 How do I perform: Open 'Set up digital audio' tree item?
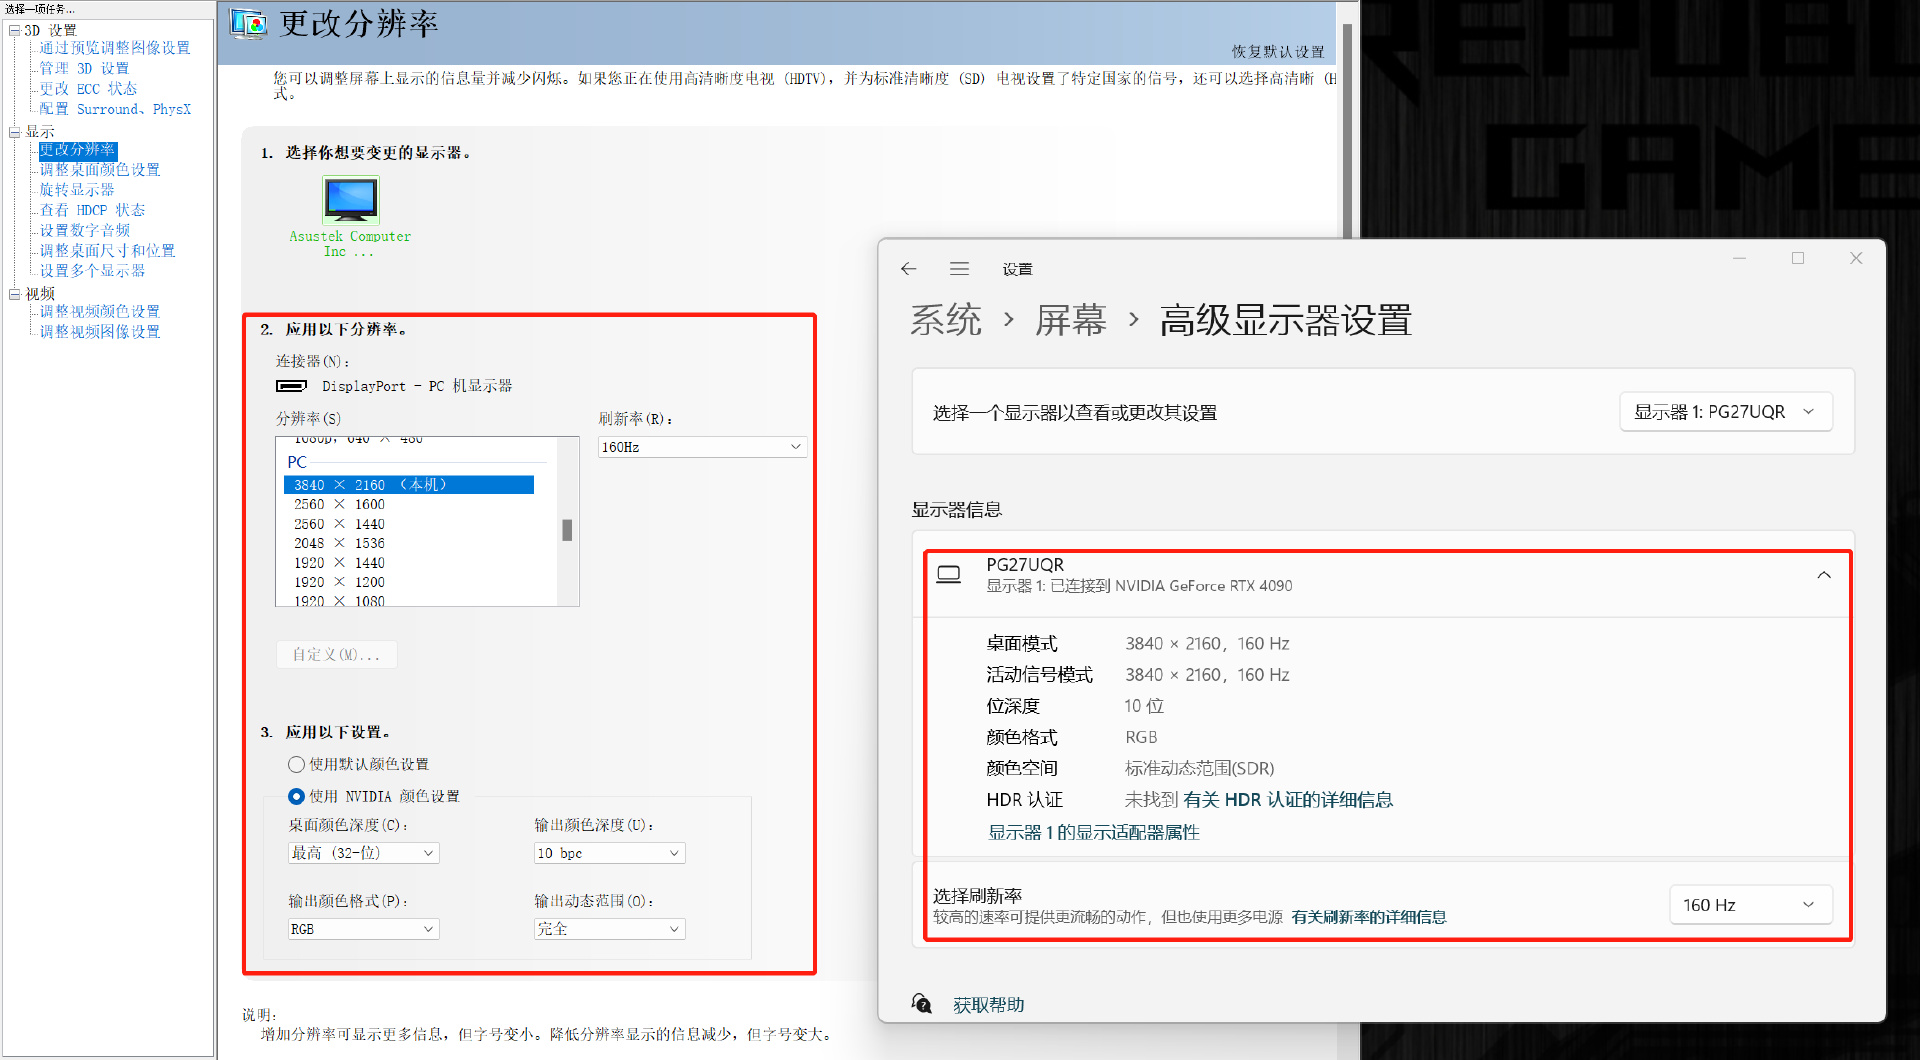click(x=85, y=230)
